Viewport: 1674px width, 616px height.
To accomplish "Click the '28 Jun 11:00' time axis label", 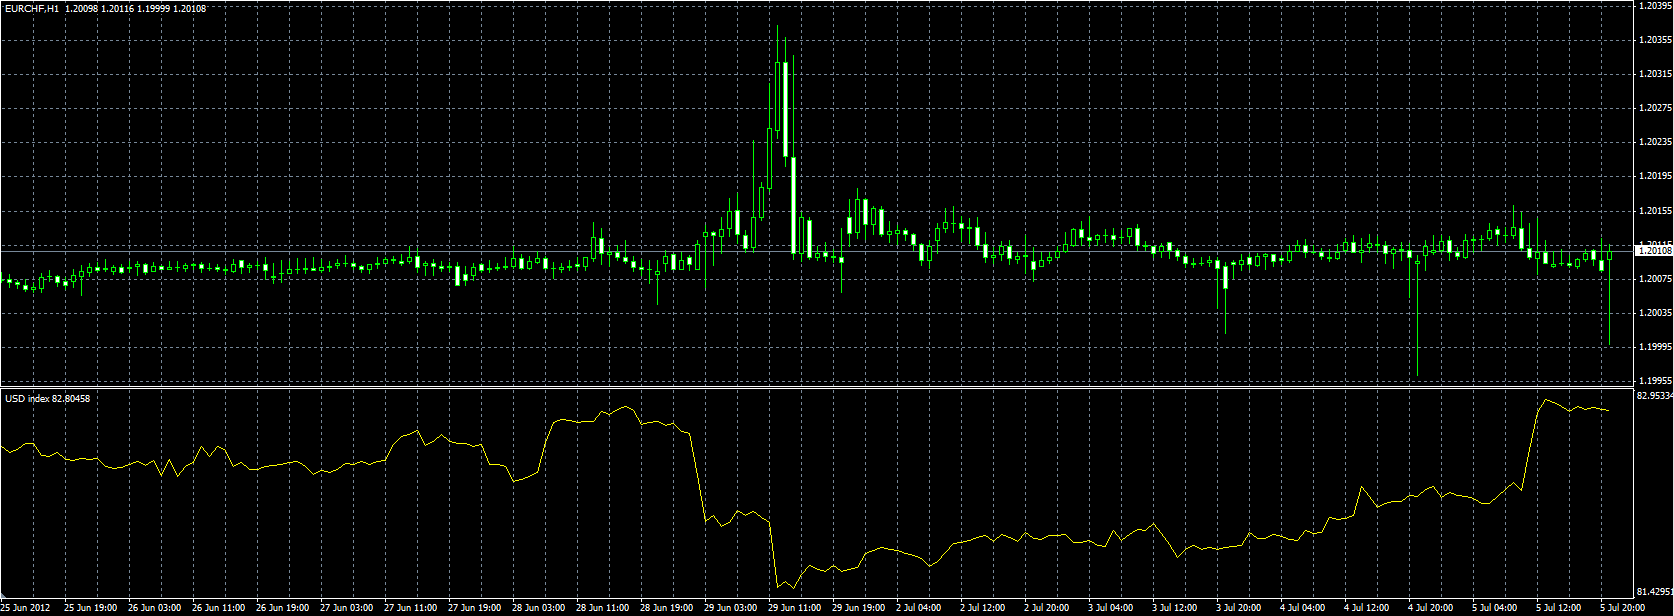I will point(603,608).
